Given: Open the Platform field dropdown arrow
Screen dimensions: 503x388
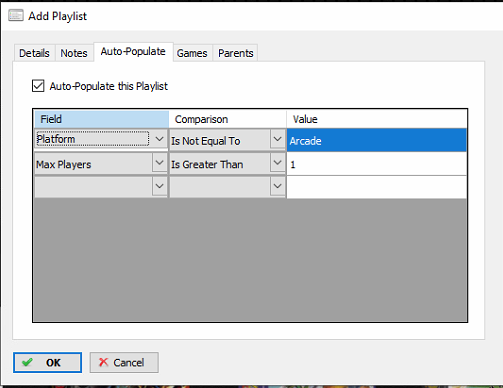Looking at the screenshot, I should pyautogui.click(x=159, y=139).
